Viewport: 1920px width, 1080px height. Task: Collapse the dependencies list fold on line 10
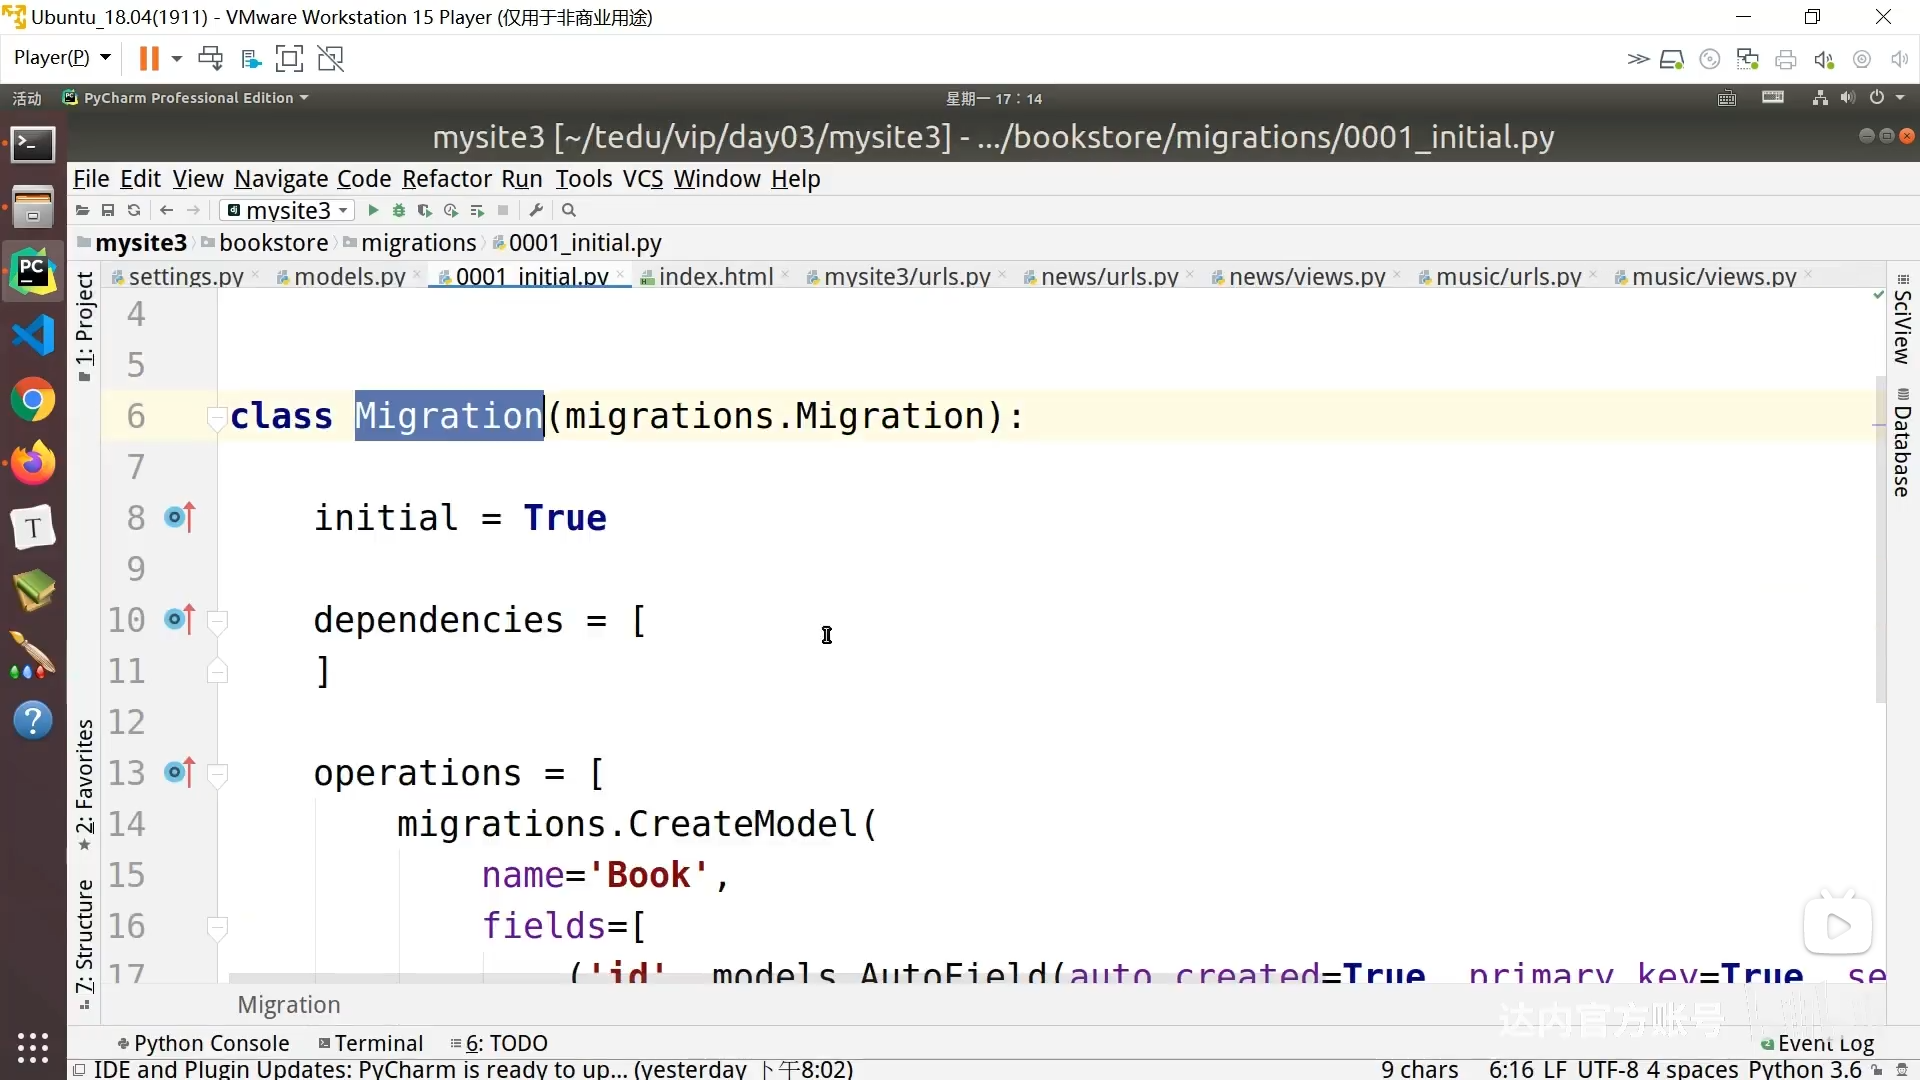click(217, 620)
